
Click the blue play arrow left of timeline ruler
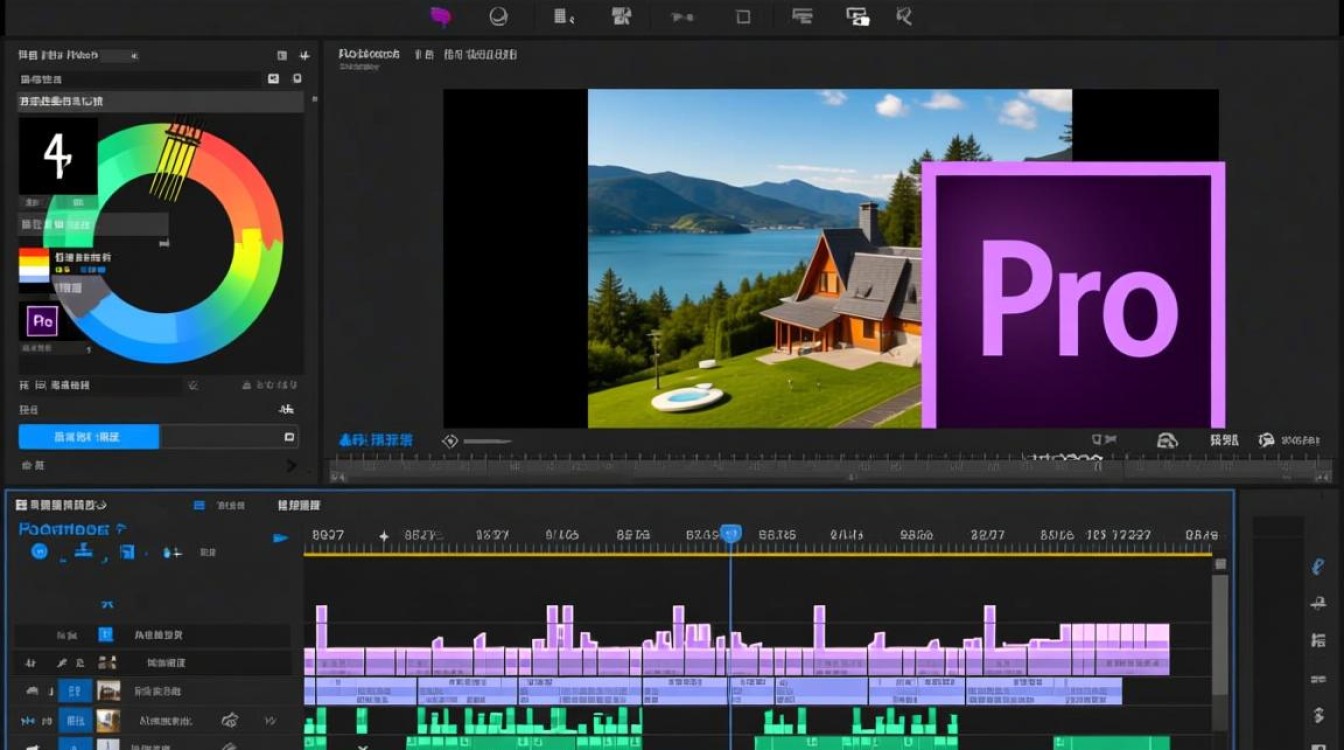point(280,538)
